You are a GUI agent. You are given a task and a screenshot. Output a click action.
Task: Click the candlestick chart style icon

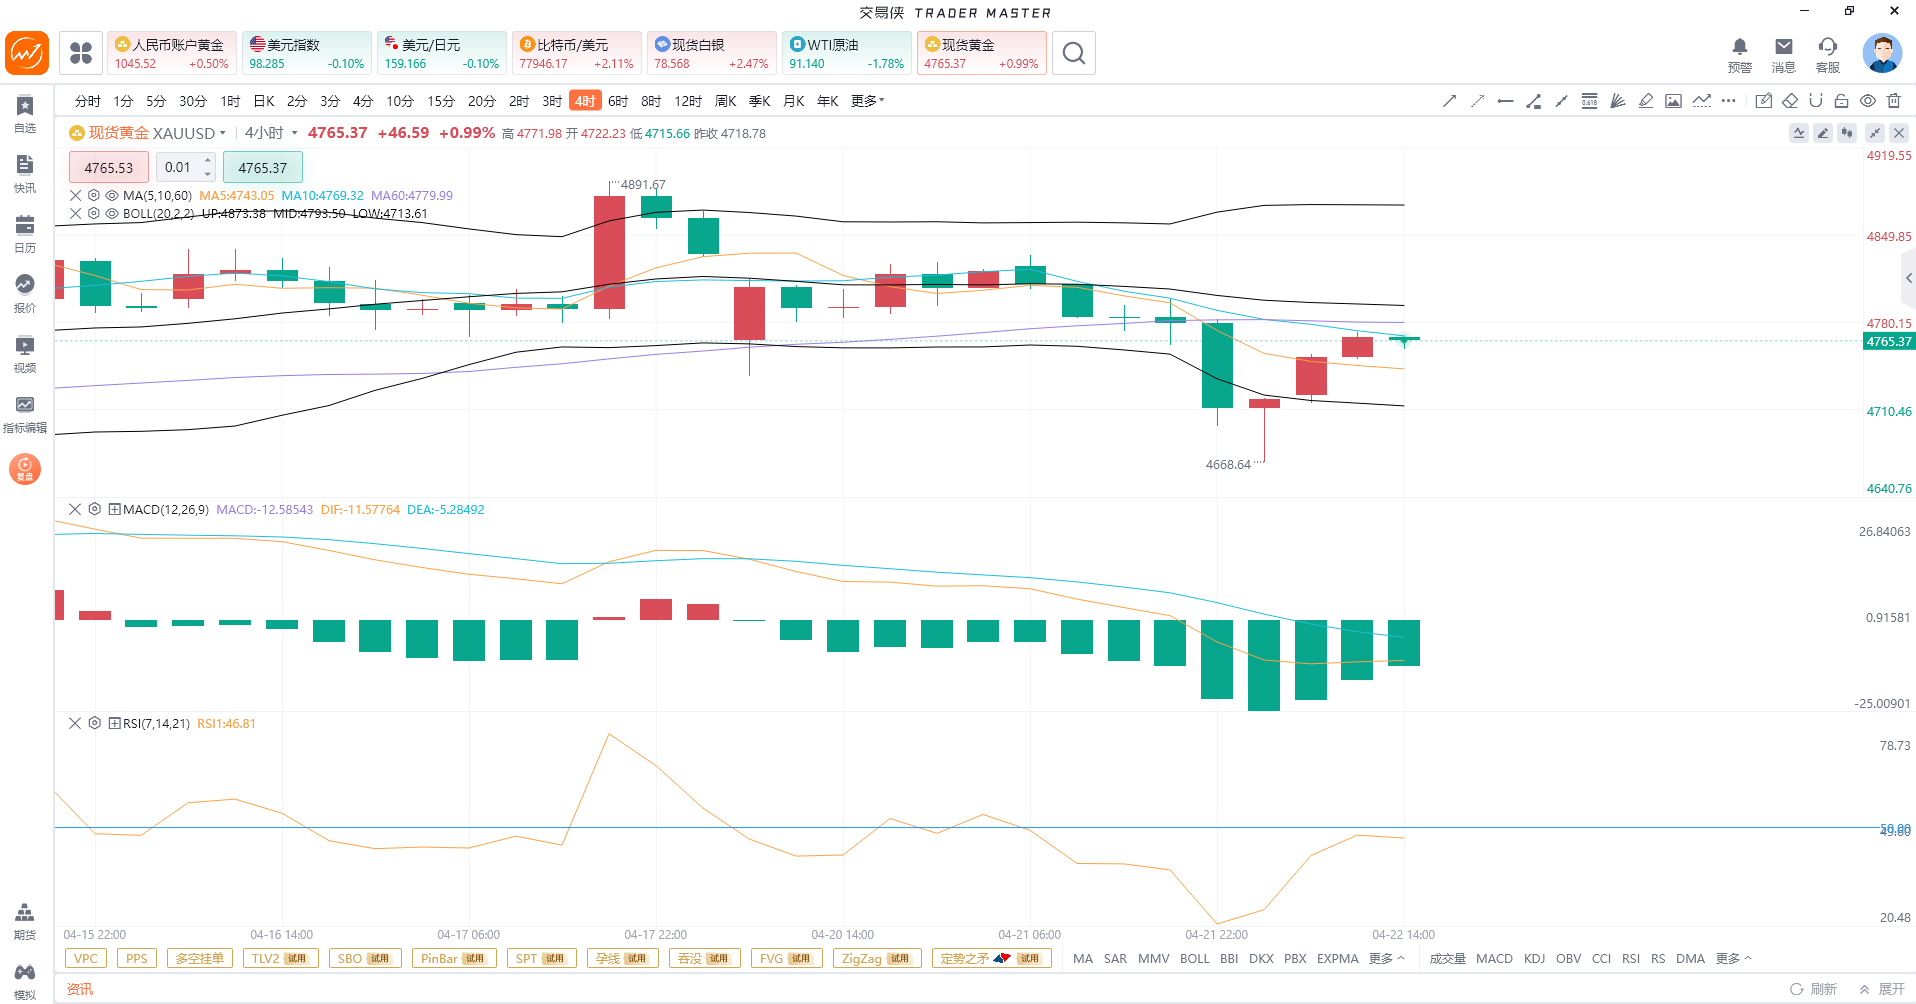tap(1847, 133)
